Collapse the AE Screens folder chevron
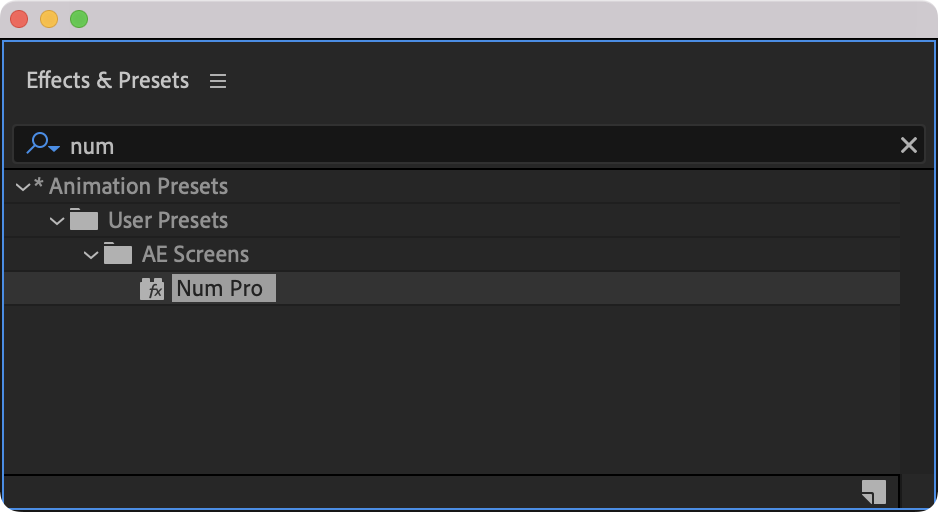The height and width of the screenshot is (512, 938). point(91,255)
